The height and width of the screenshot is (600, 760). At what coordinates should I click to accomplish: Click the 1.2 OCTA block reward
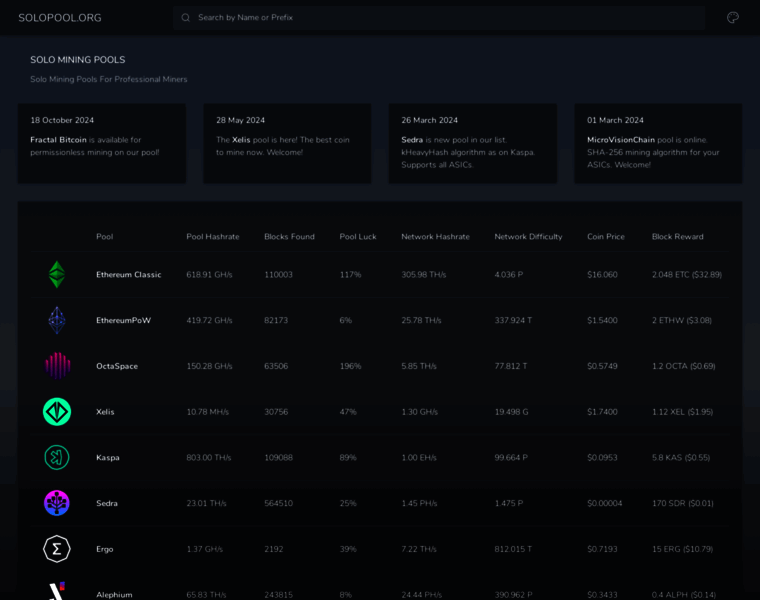tap(683, 366)
